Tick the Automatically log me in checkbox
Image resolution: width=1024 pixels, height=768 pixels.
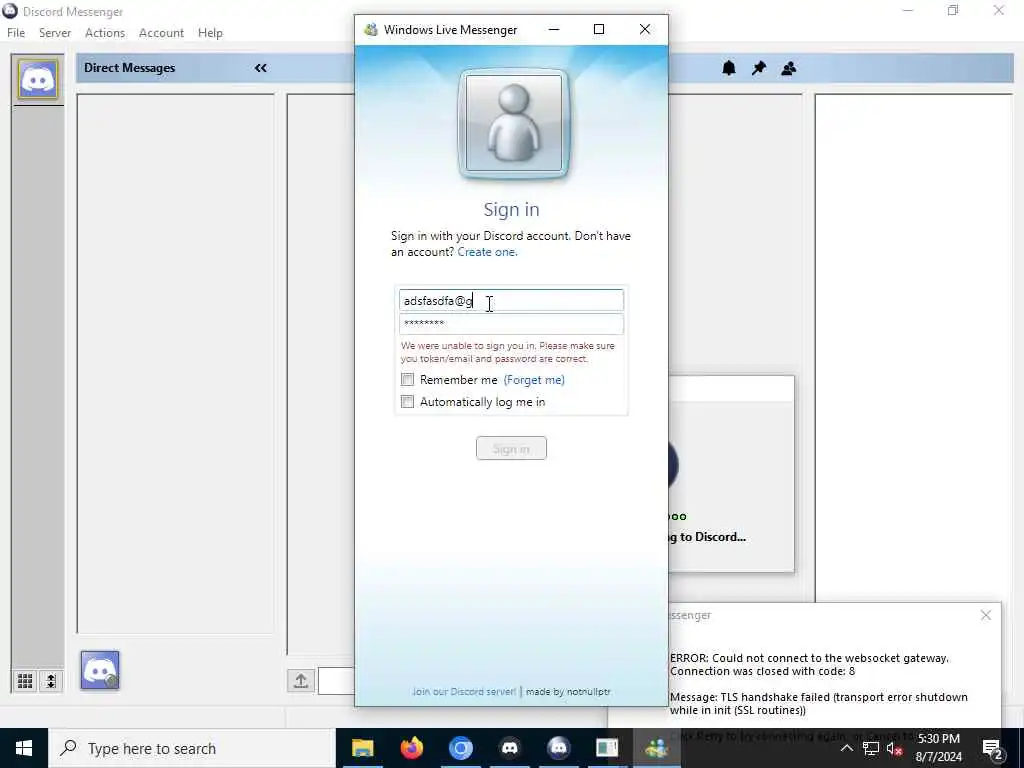pyautogui.click(x=408, y=402)
